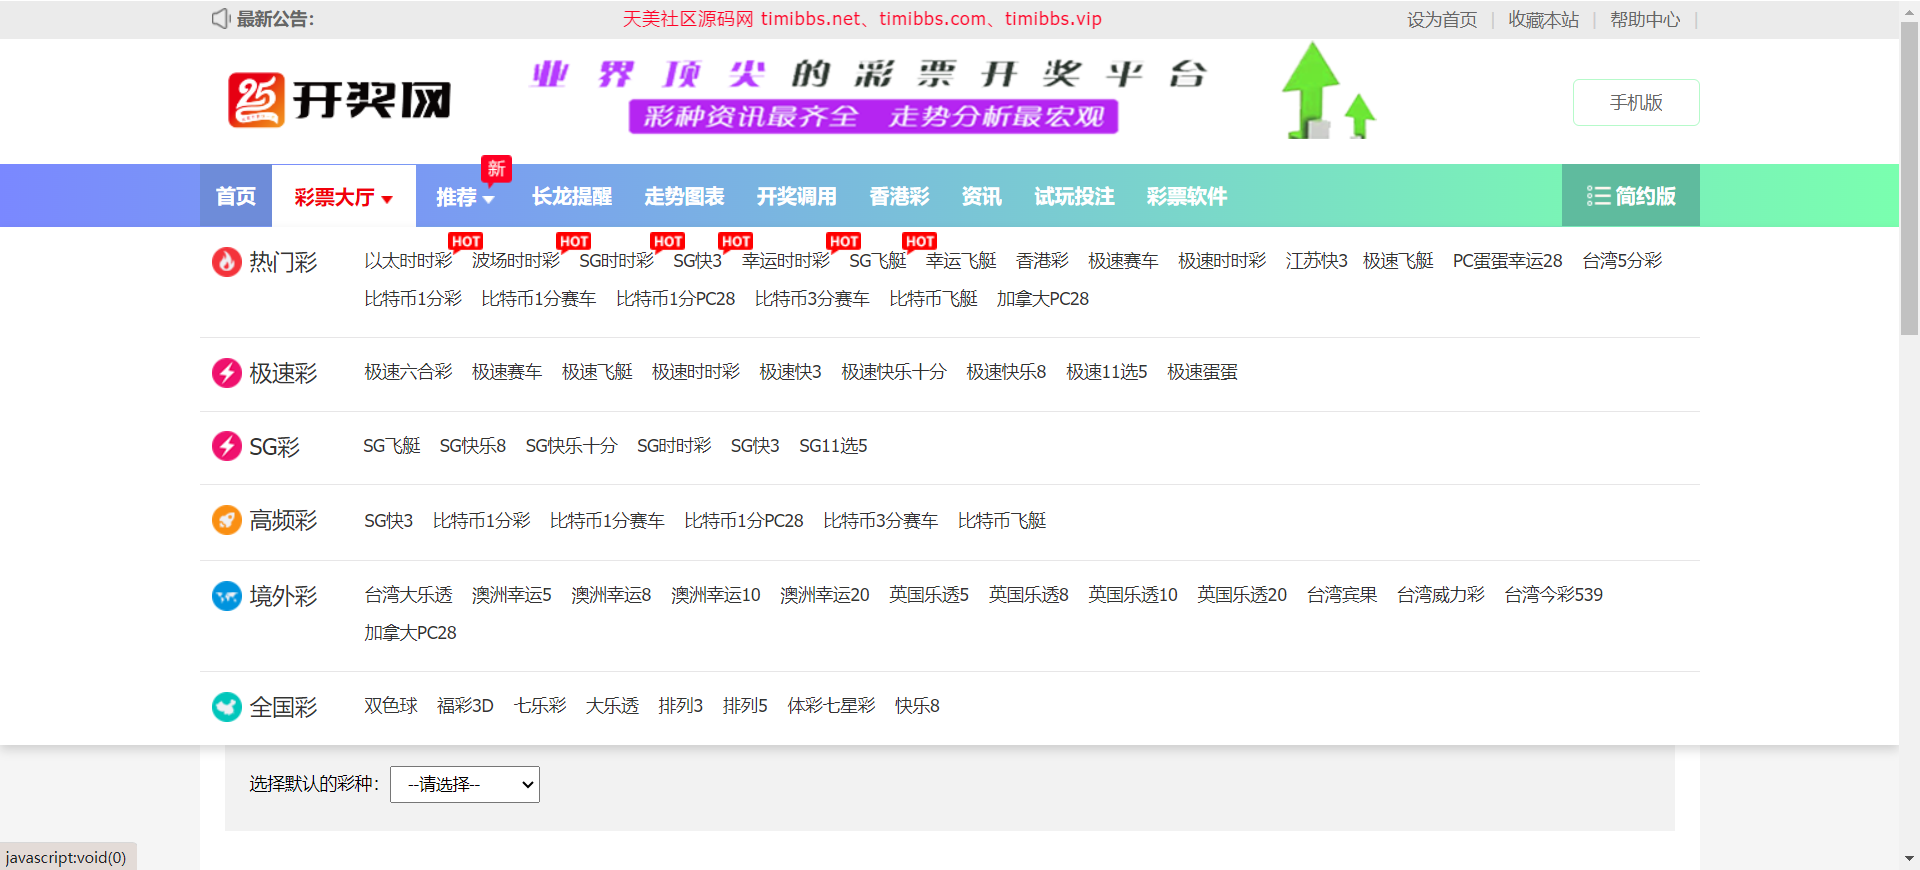
Task: Open 英国乐透20 lottery
Action: pos(1242,595)
